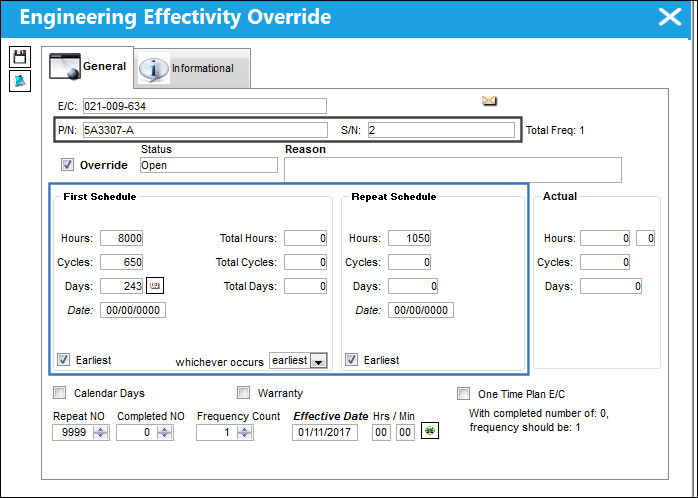The image size is (698, 498).
Task: Click the First Schedule Date field
Action: click(x=133, y=310)
